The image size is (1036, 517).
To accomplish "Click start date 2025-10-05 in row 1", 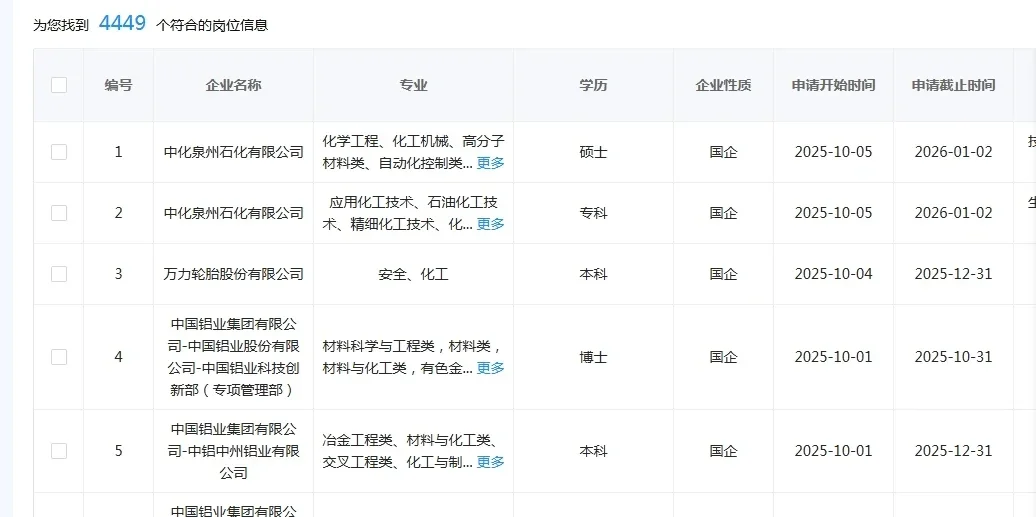I will pos(833,152).
